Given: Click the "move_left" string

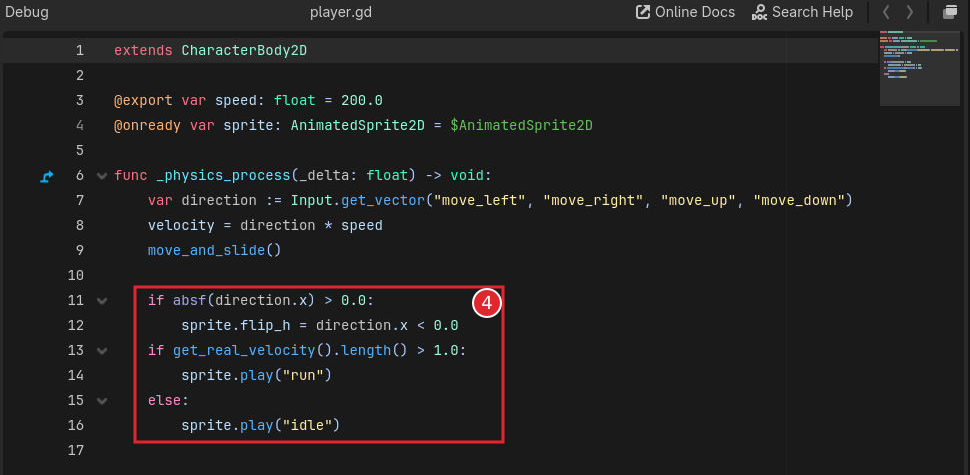Looking at the screenshot, I should [480, 200].
